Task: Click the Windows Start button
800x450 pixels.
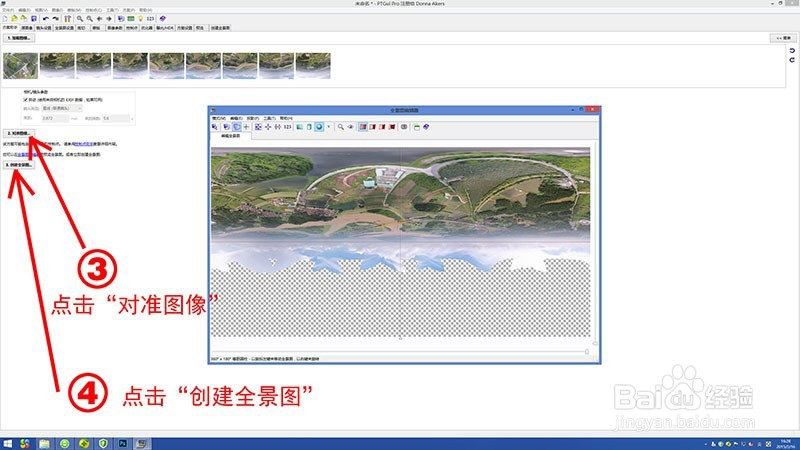Action: (7, 444)
